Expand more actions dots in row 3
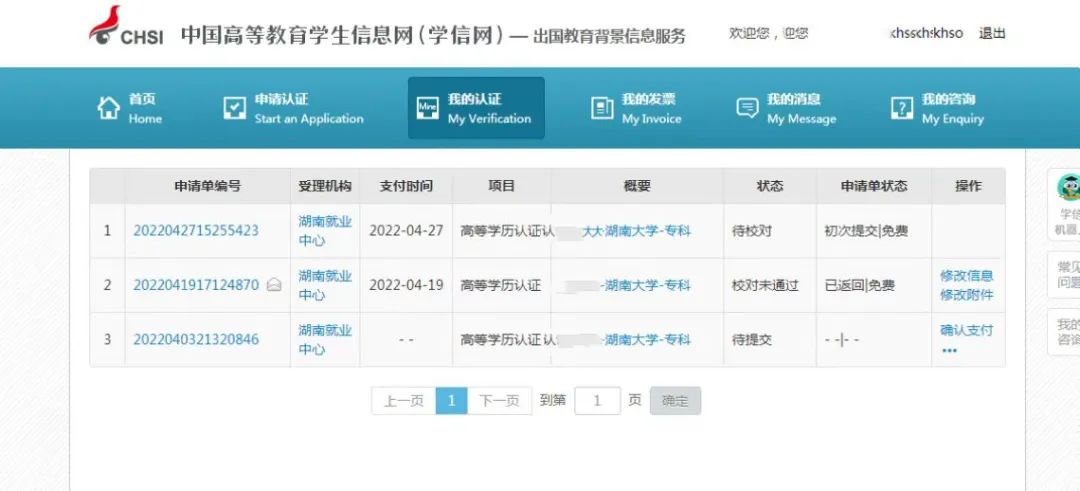The width and height of the screenshot is (1080, 491). (949, 350)
